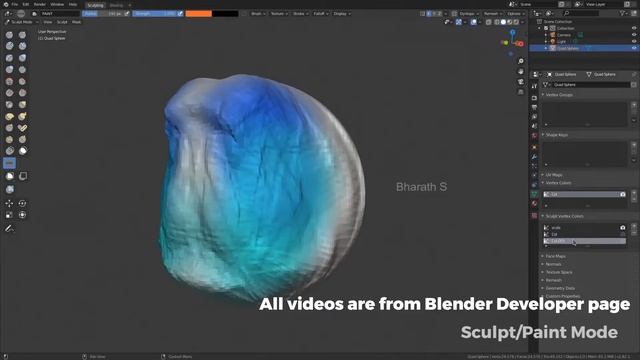Open the Options dropdown
Viewport: 640px width, 360px height.
pos(516,13)
